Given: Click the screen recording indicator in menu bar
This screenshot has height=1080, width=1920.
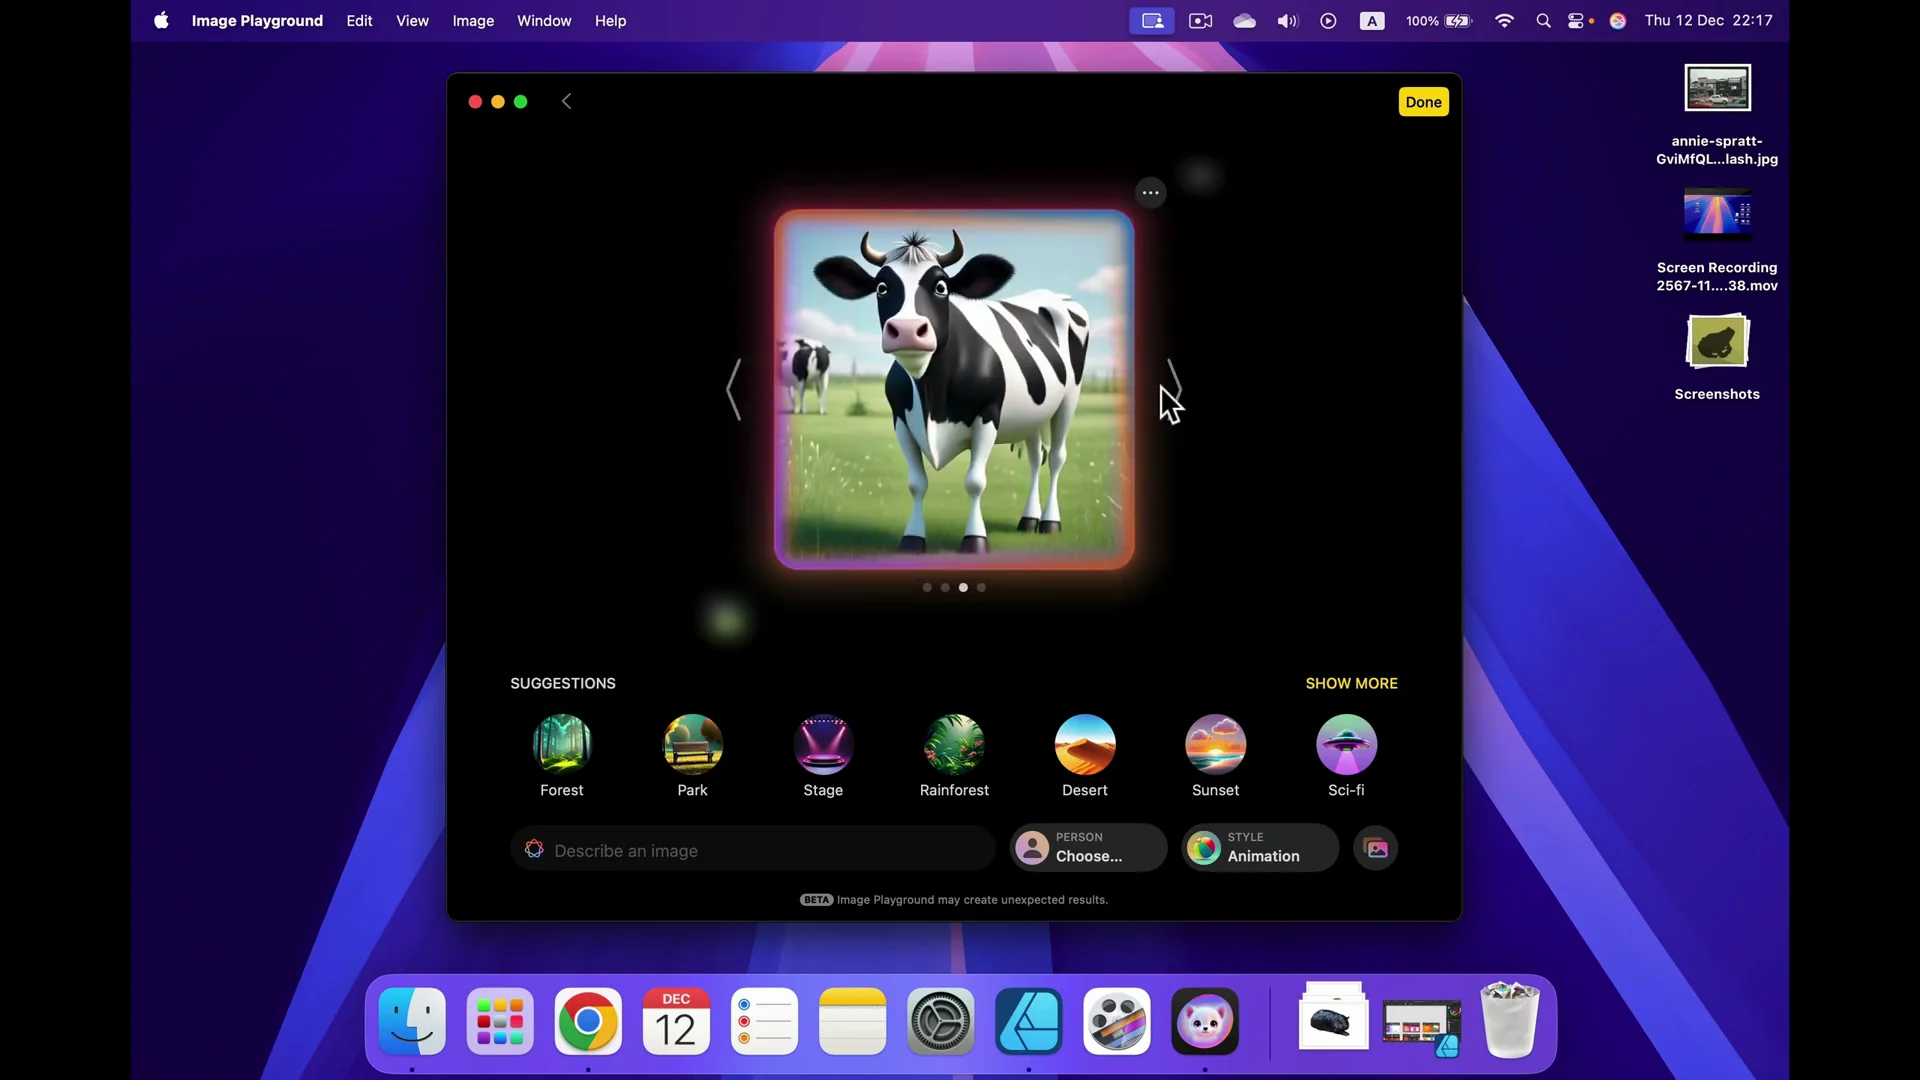Looking at the screenshot, I should point(1152,20).
